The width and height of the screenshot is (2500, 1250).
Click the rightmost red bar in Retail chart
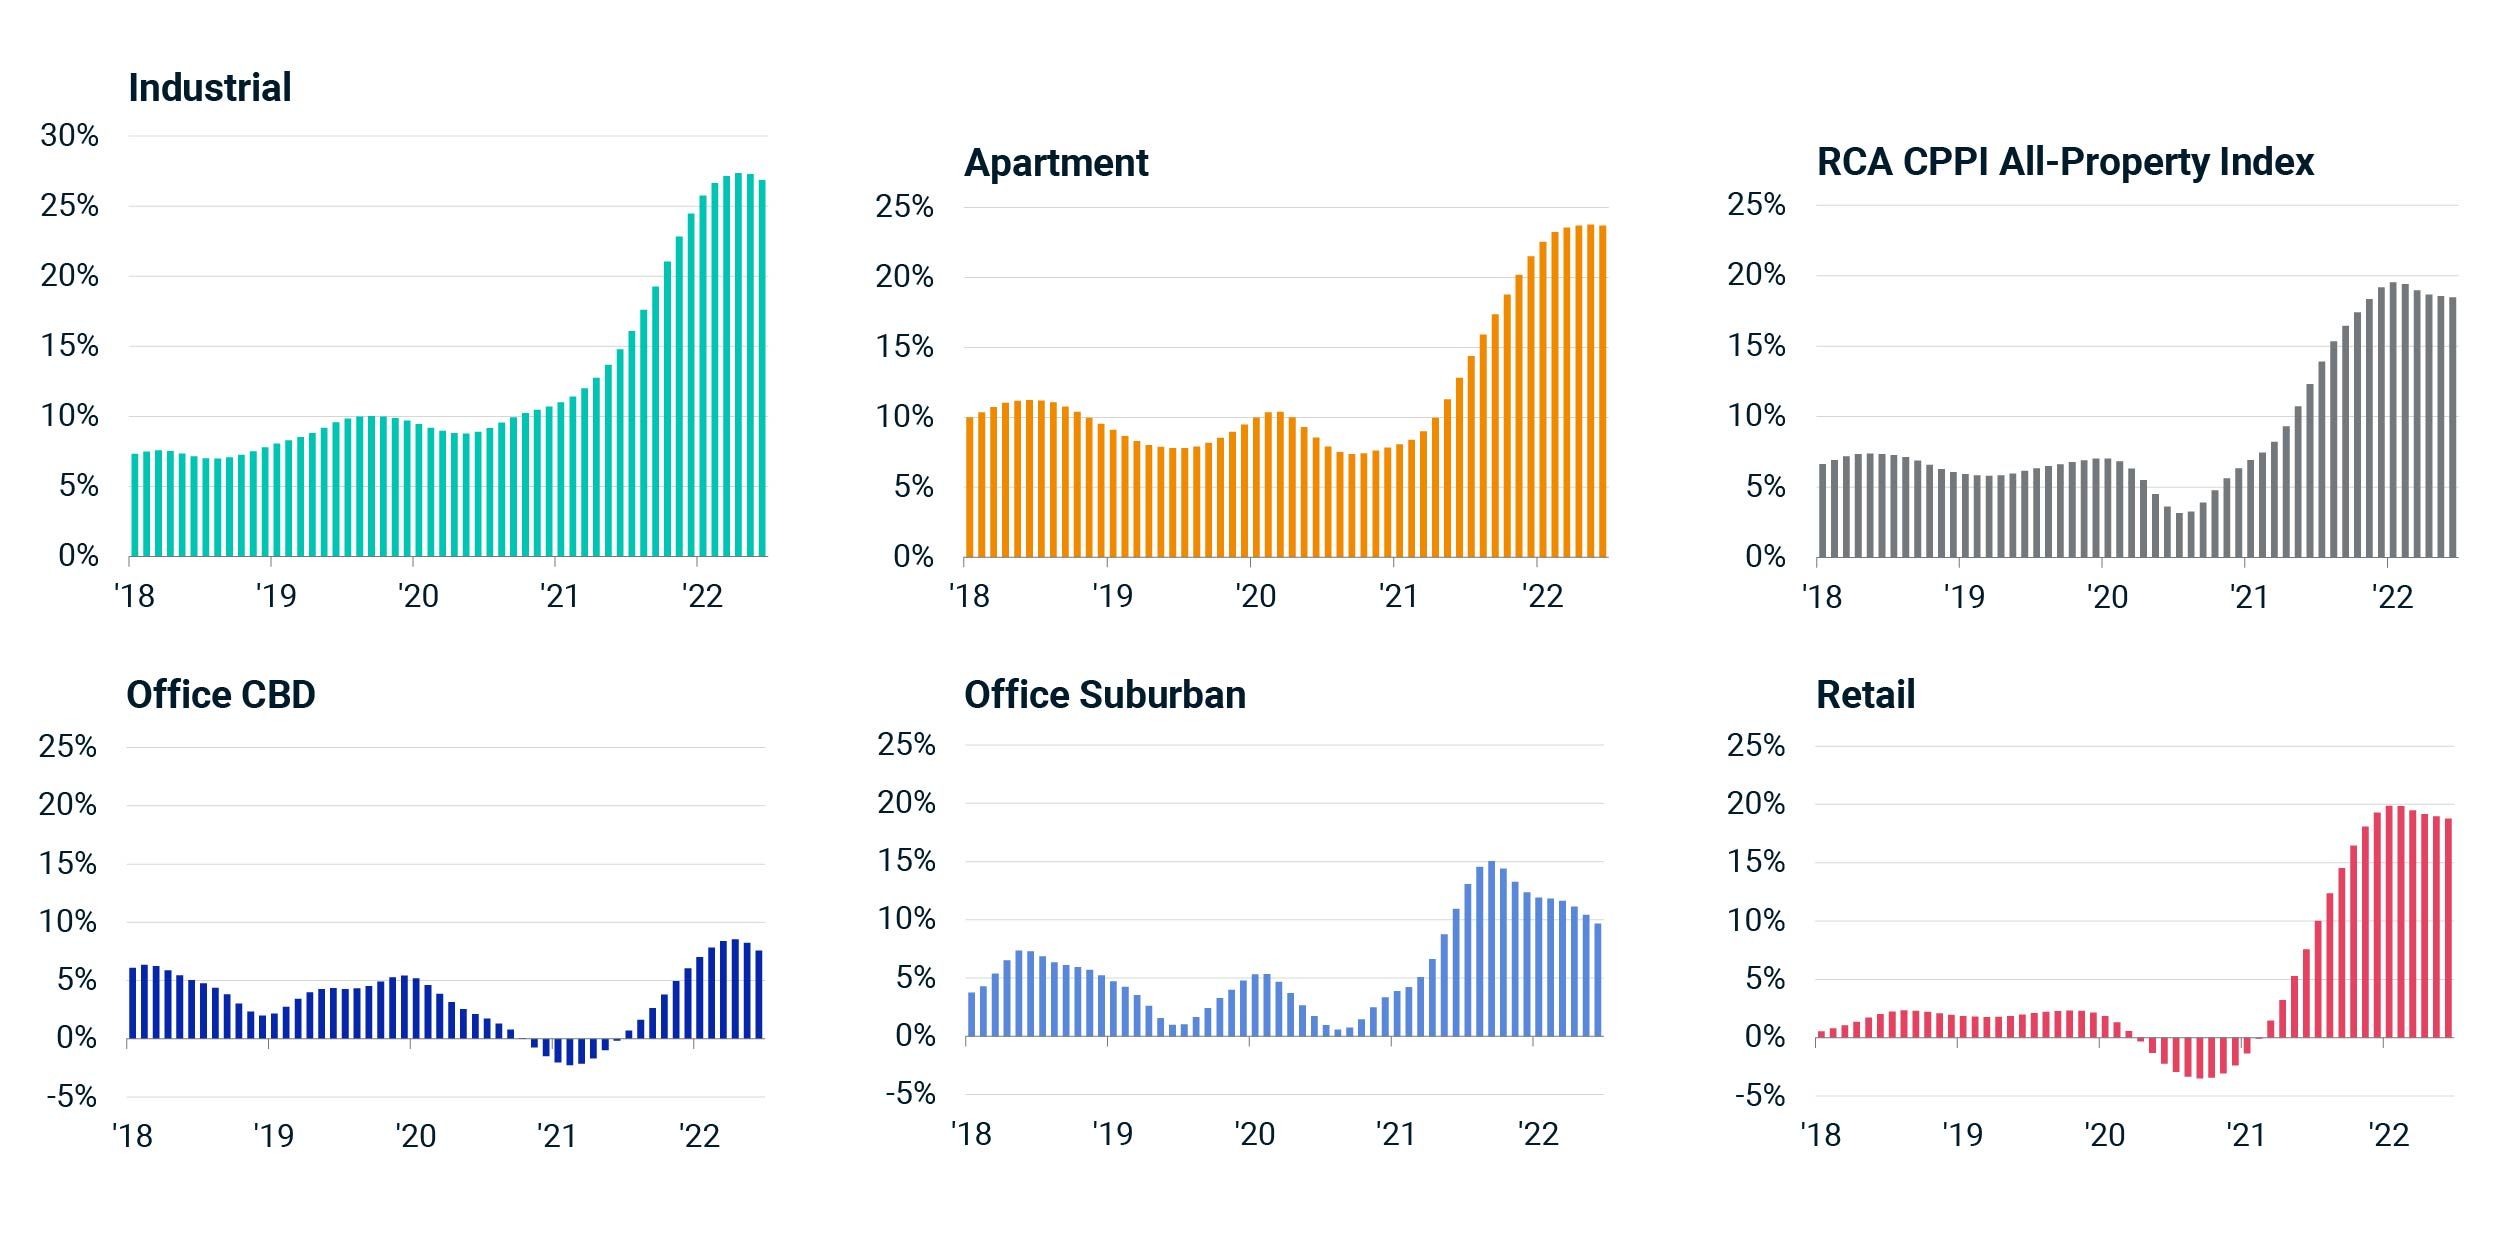click(x=2449, y=928)
